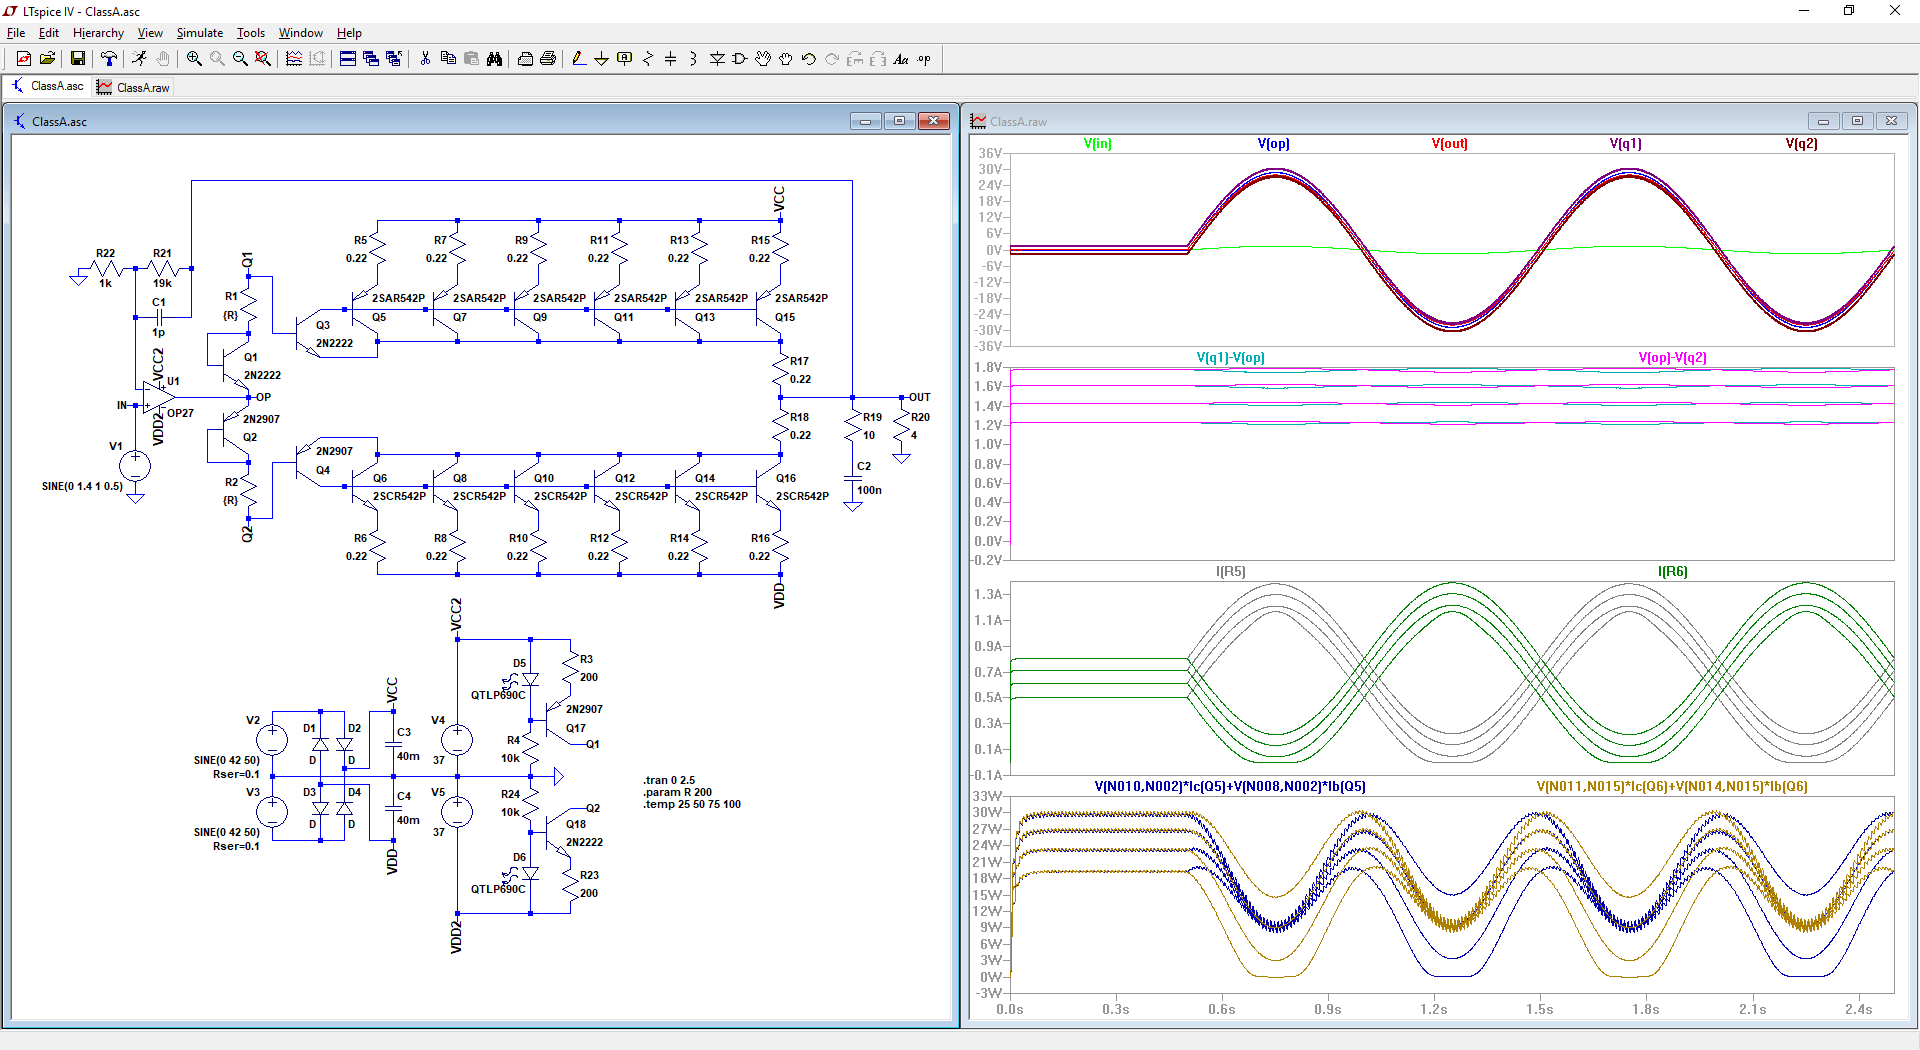Switch to the ClassA.raw tab
The image size is (1920, 1050).
133,87
